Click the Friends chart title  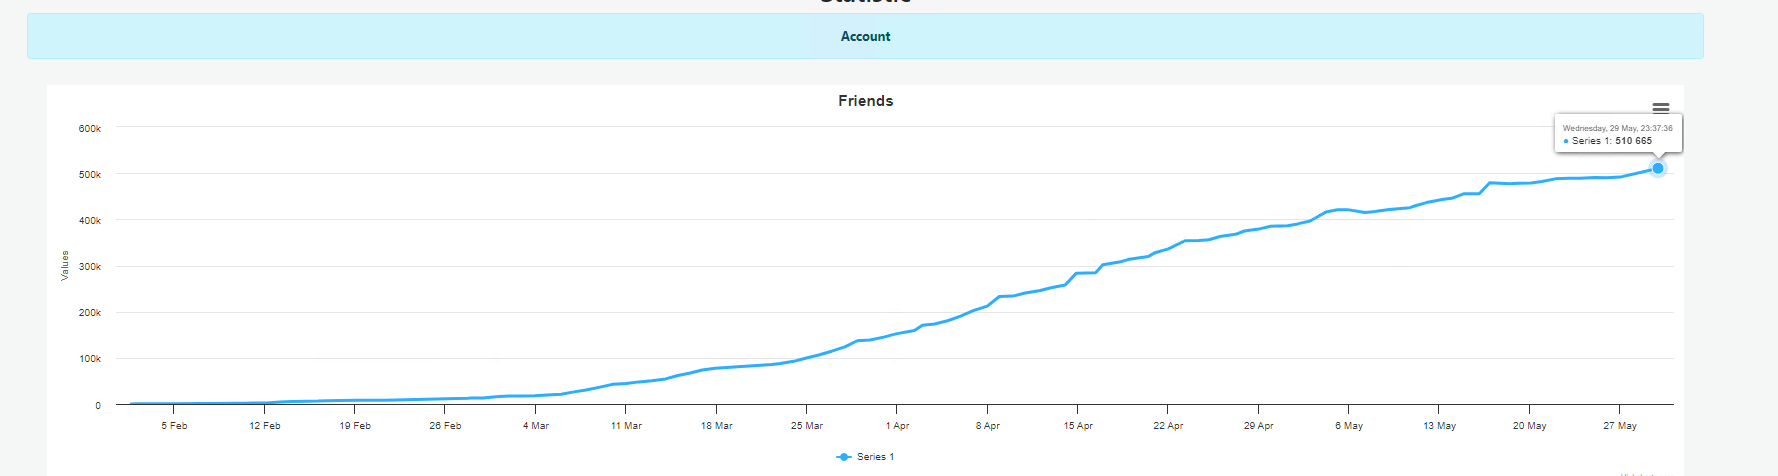(x=865, y=101)
